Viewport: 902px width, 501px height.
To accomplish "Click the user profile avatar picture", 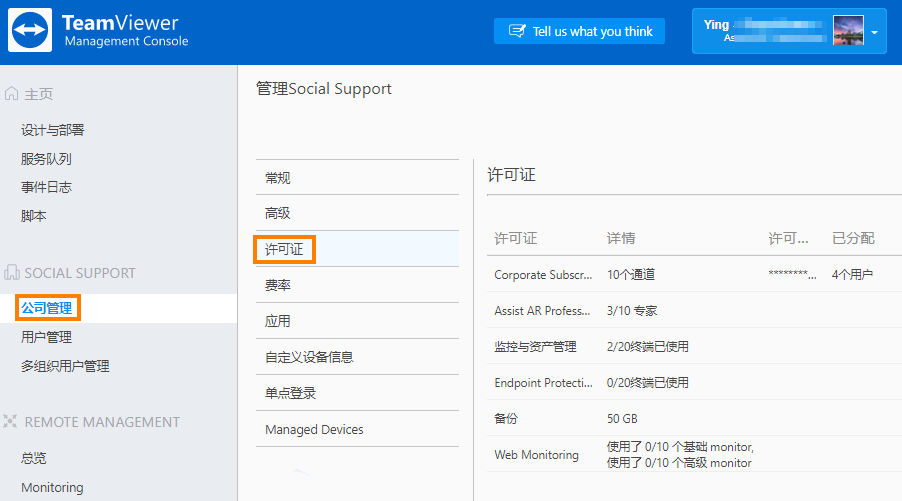I will click(x=848, y=30).
